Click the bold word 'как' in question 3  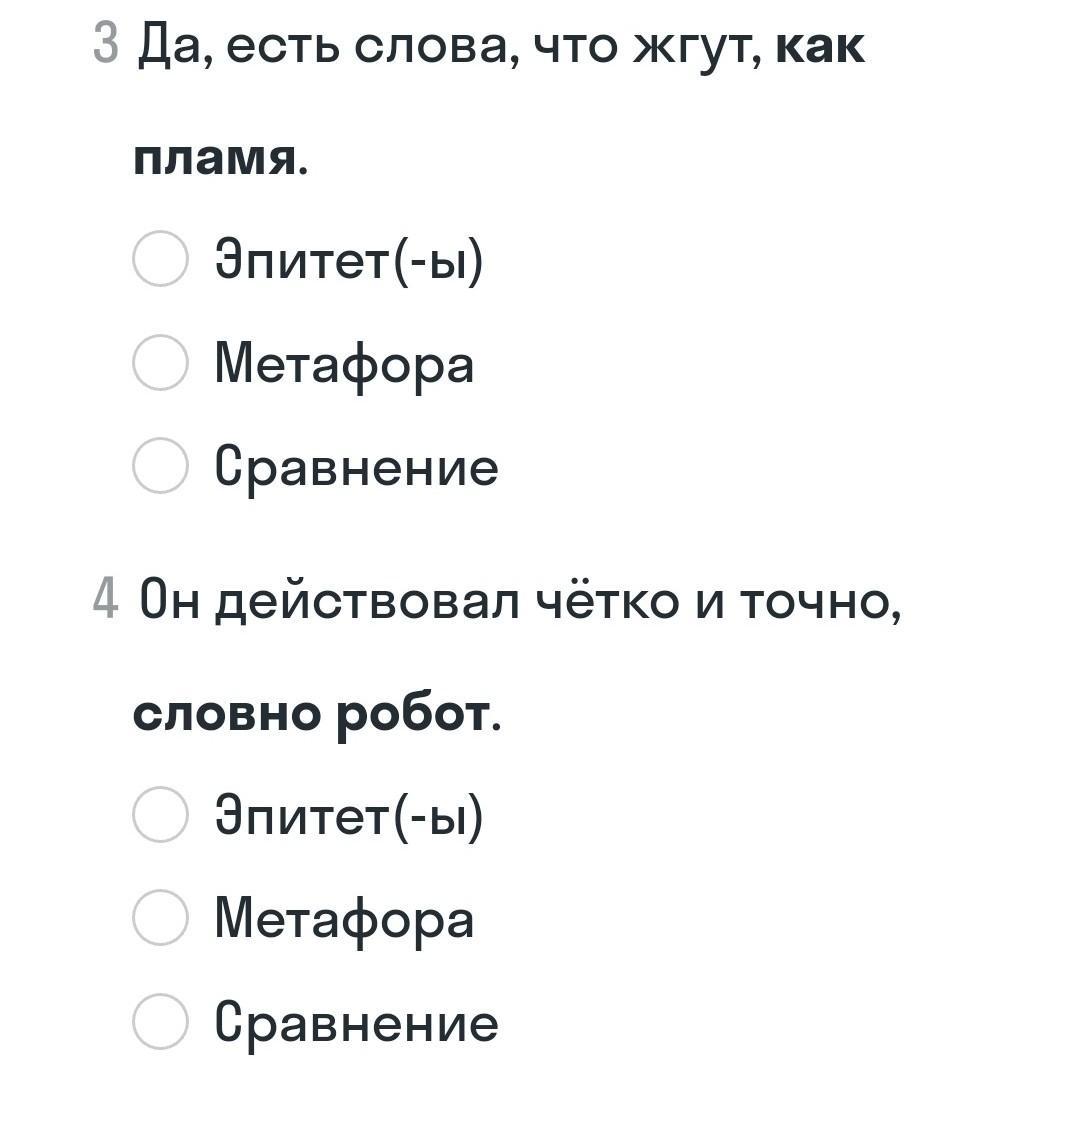[x=820, y=46]
